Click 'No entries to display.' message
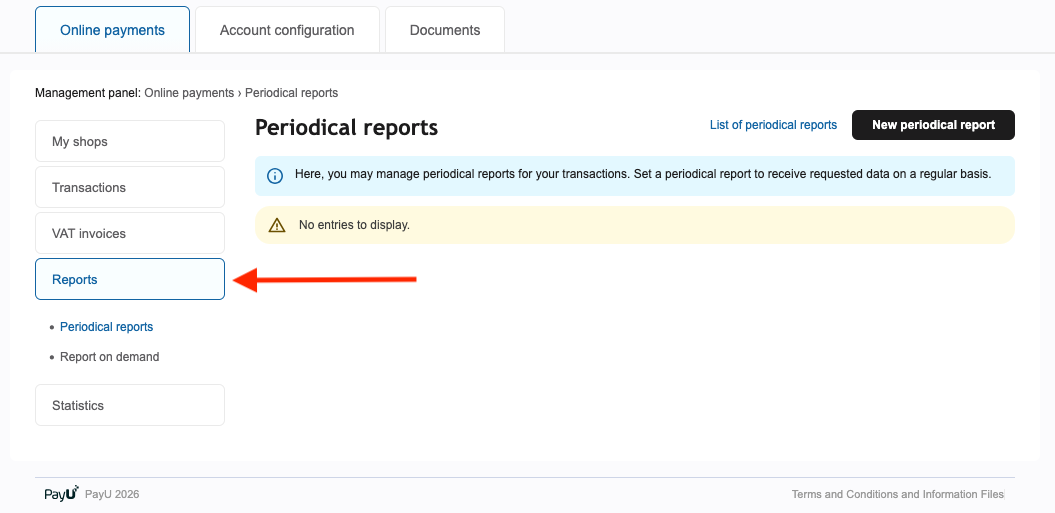The image size is (1055, 513). coord(355,225)
